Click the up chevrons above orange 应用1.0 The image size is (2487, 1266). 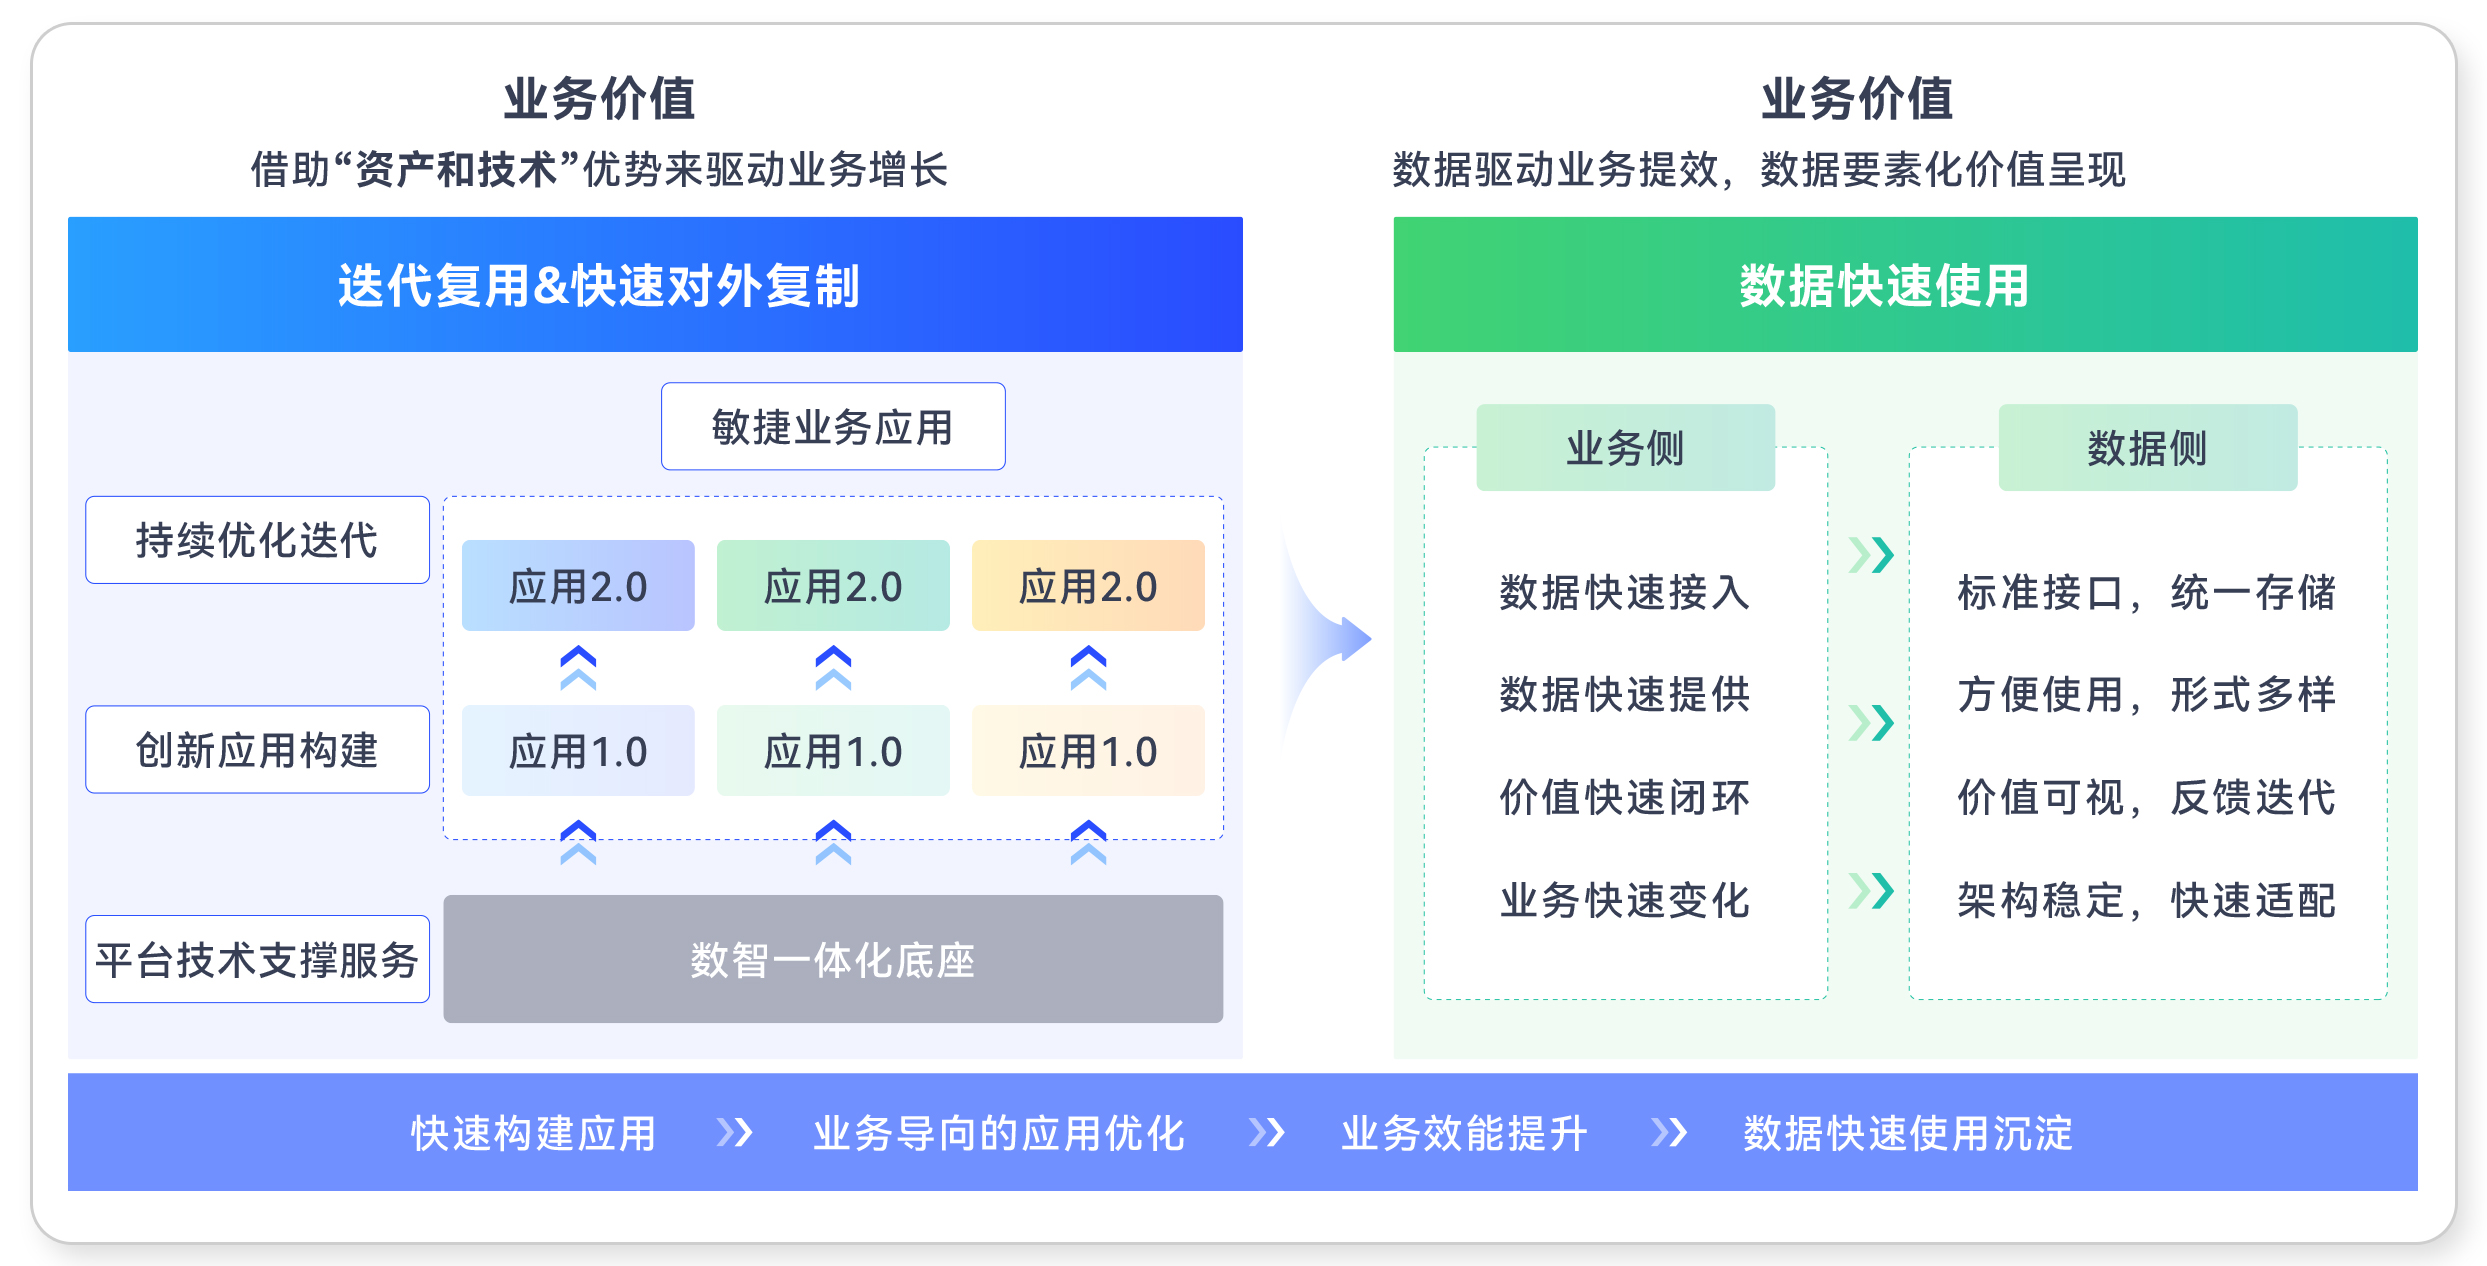tap(1088, 668)
